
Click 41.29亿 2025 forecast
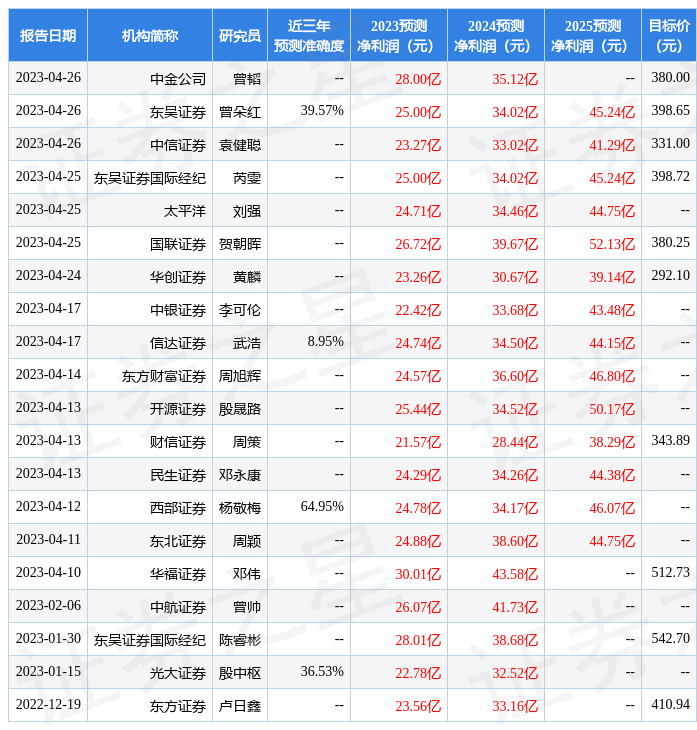[612, 145]
